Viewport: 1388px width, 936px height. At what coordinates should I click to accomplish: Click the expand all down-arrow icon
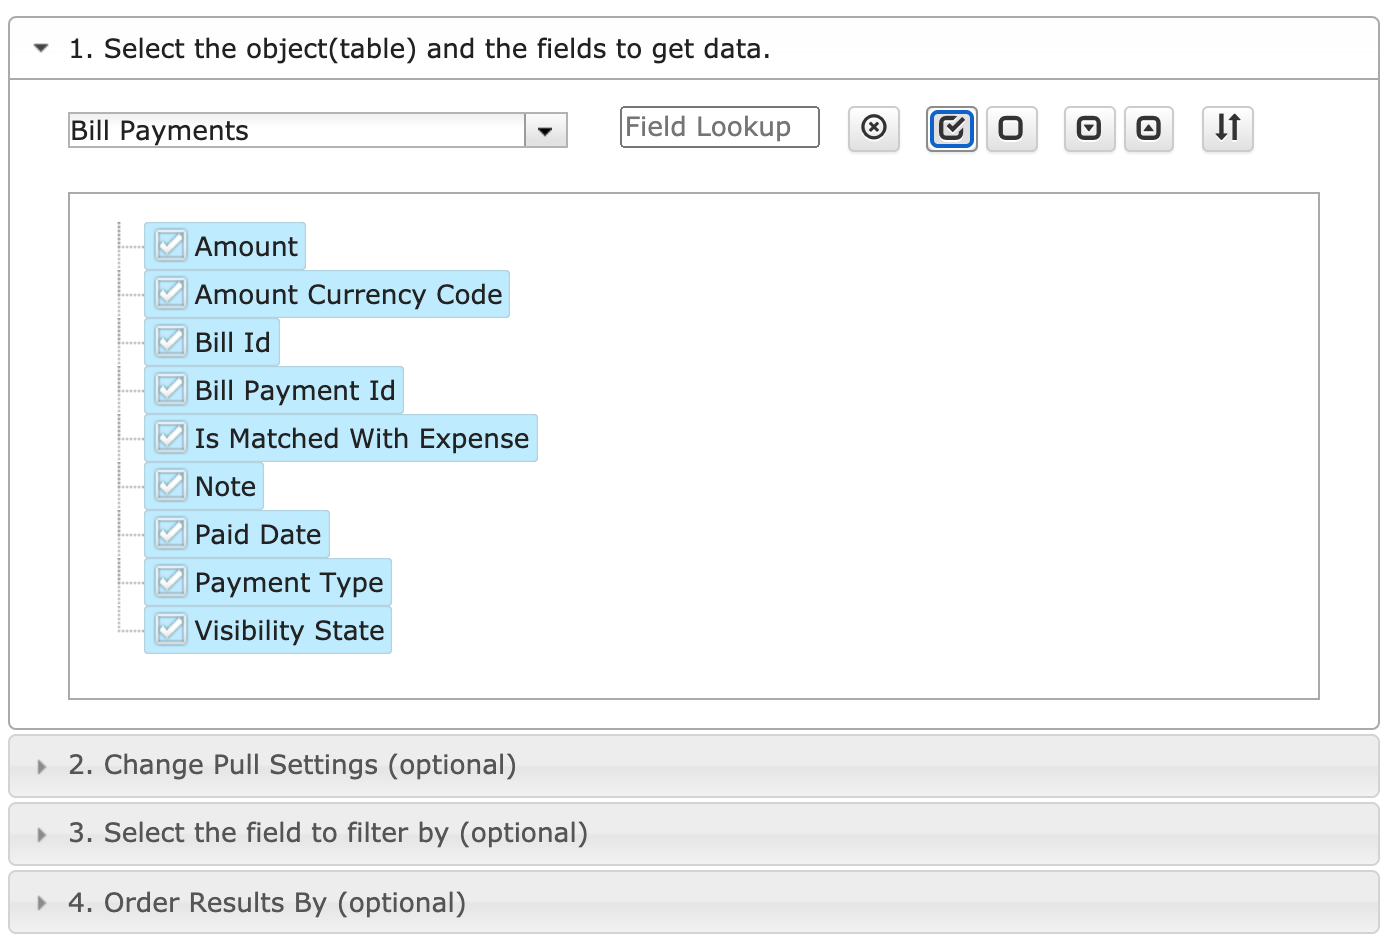1089,128
